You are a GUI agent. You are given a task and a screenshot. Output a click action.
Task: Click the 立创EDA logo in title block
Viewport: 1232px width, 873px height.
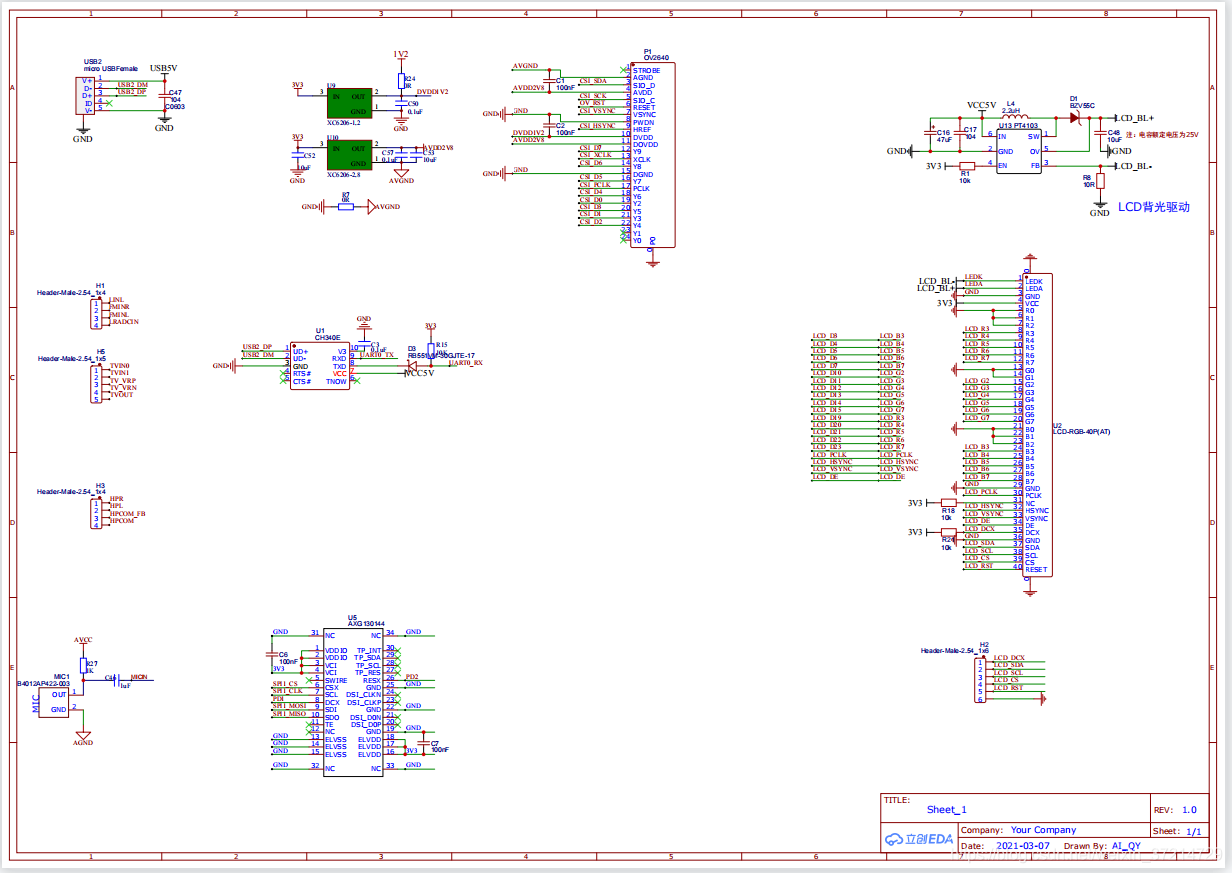(x=918, y=839)
